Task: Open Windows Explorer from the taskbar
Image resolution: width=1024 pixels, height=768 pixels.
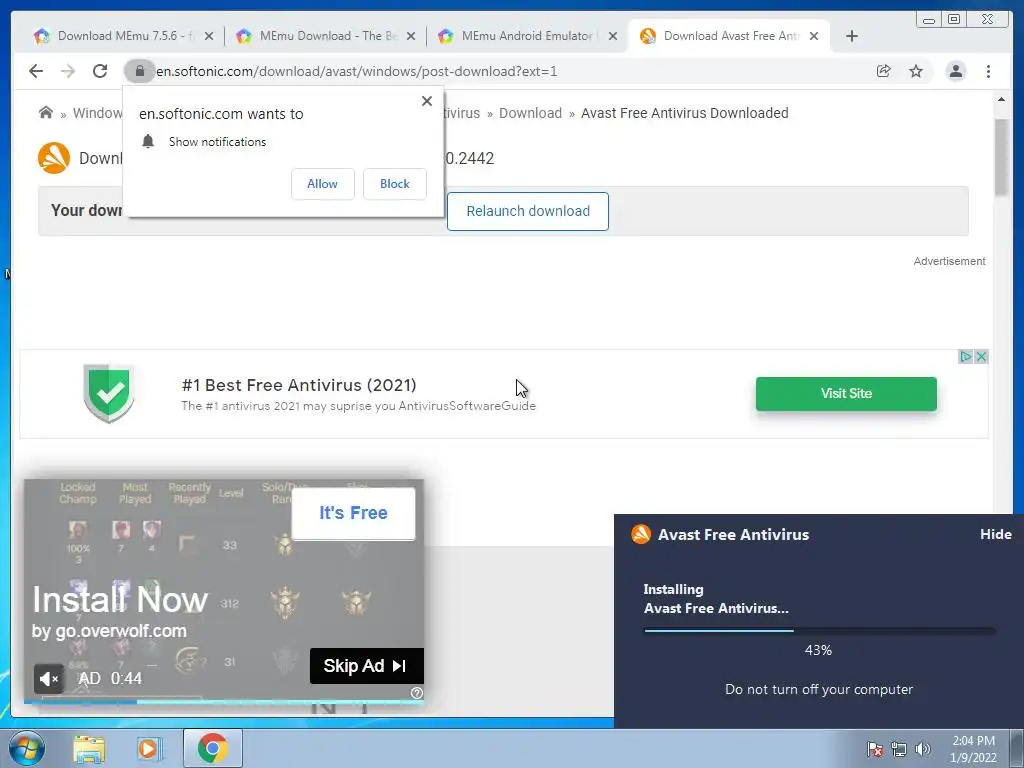Action: click(x=89, y=748)
